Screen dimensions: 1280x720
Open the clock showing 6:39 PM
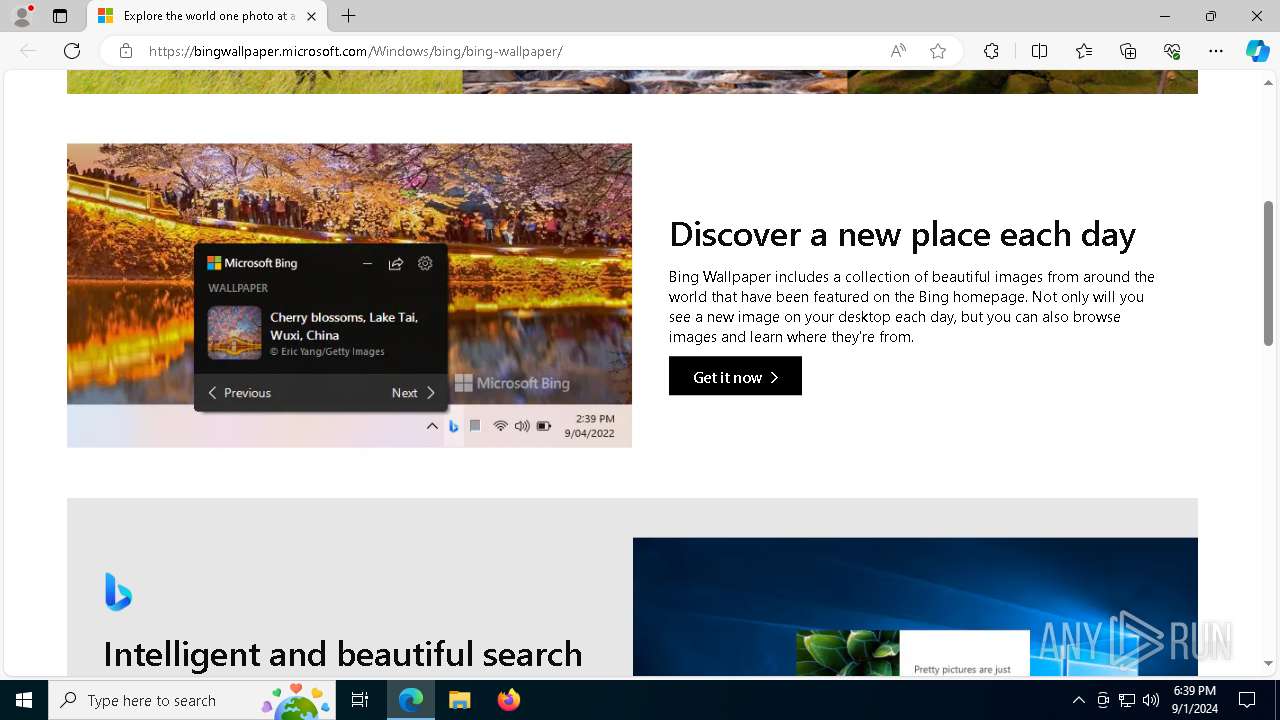[1194, 700]
